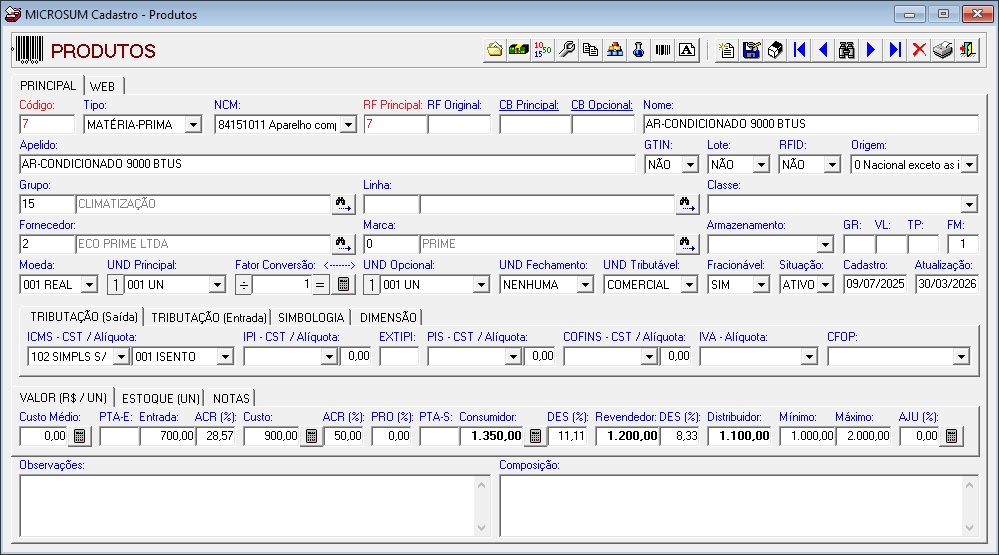Expand the NCM dropdown

tap(348, 124)
